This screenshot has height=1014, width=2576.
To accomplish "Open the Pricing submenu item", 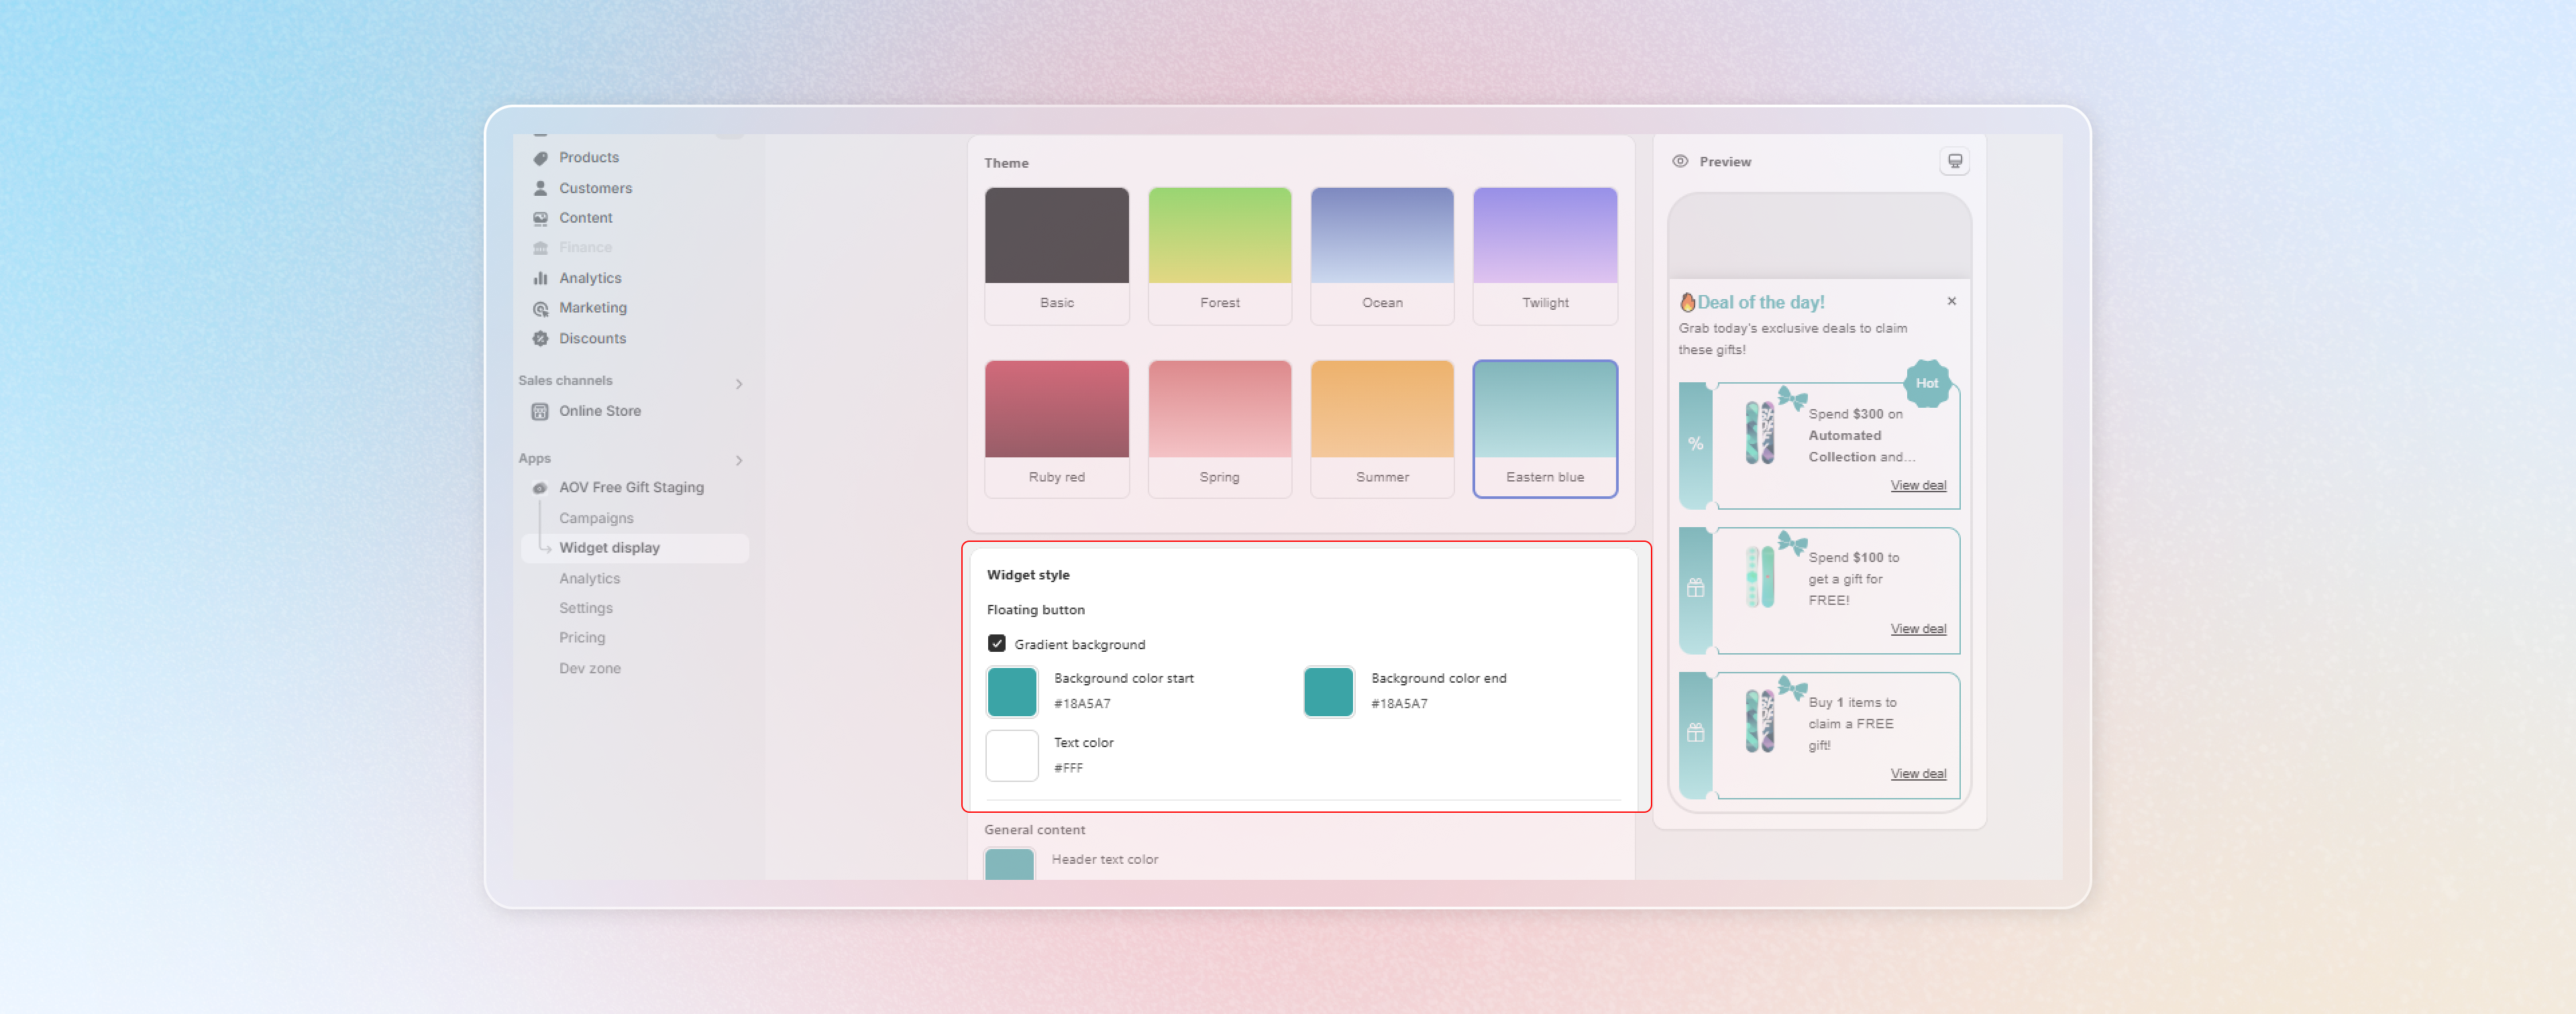I will tap(582, 637).
